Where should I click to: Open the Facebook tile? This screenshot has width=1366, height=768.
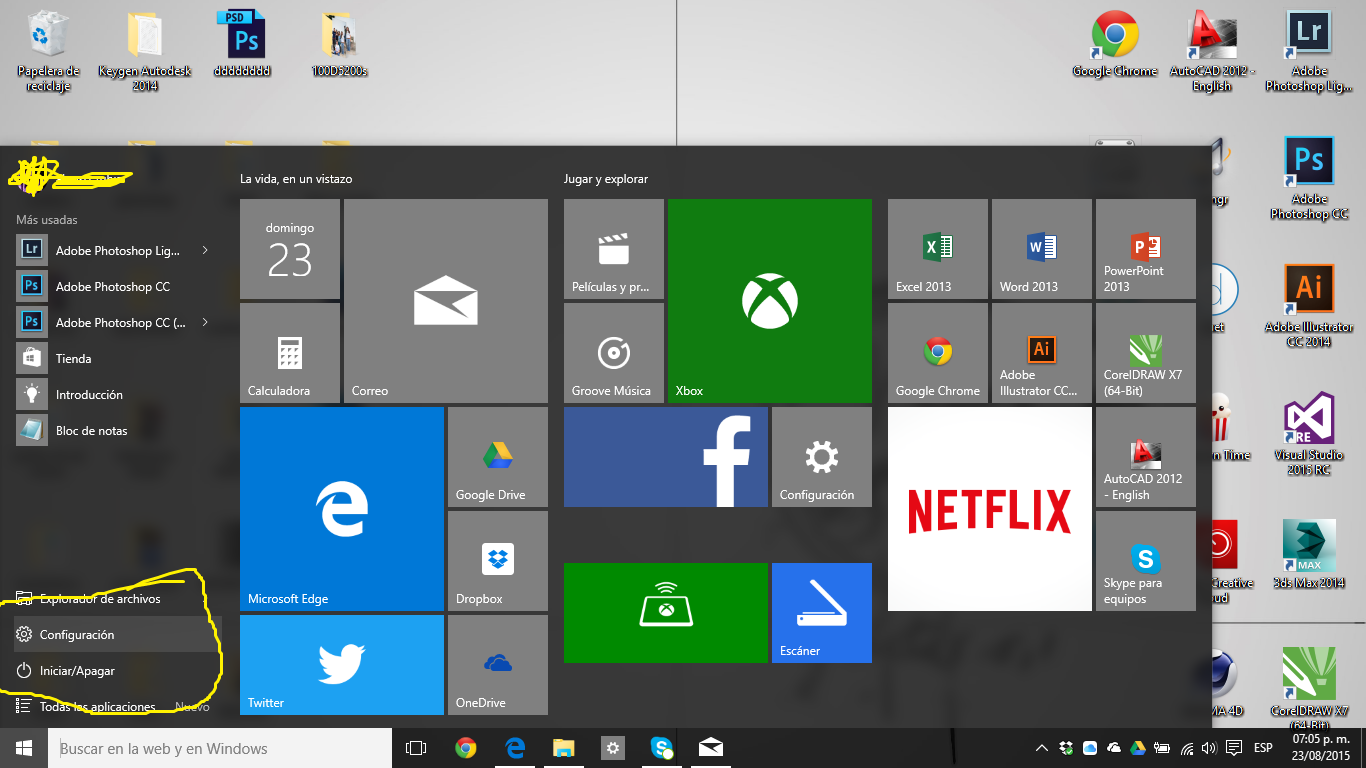click(666, 457)
